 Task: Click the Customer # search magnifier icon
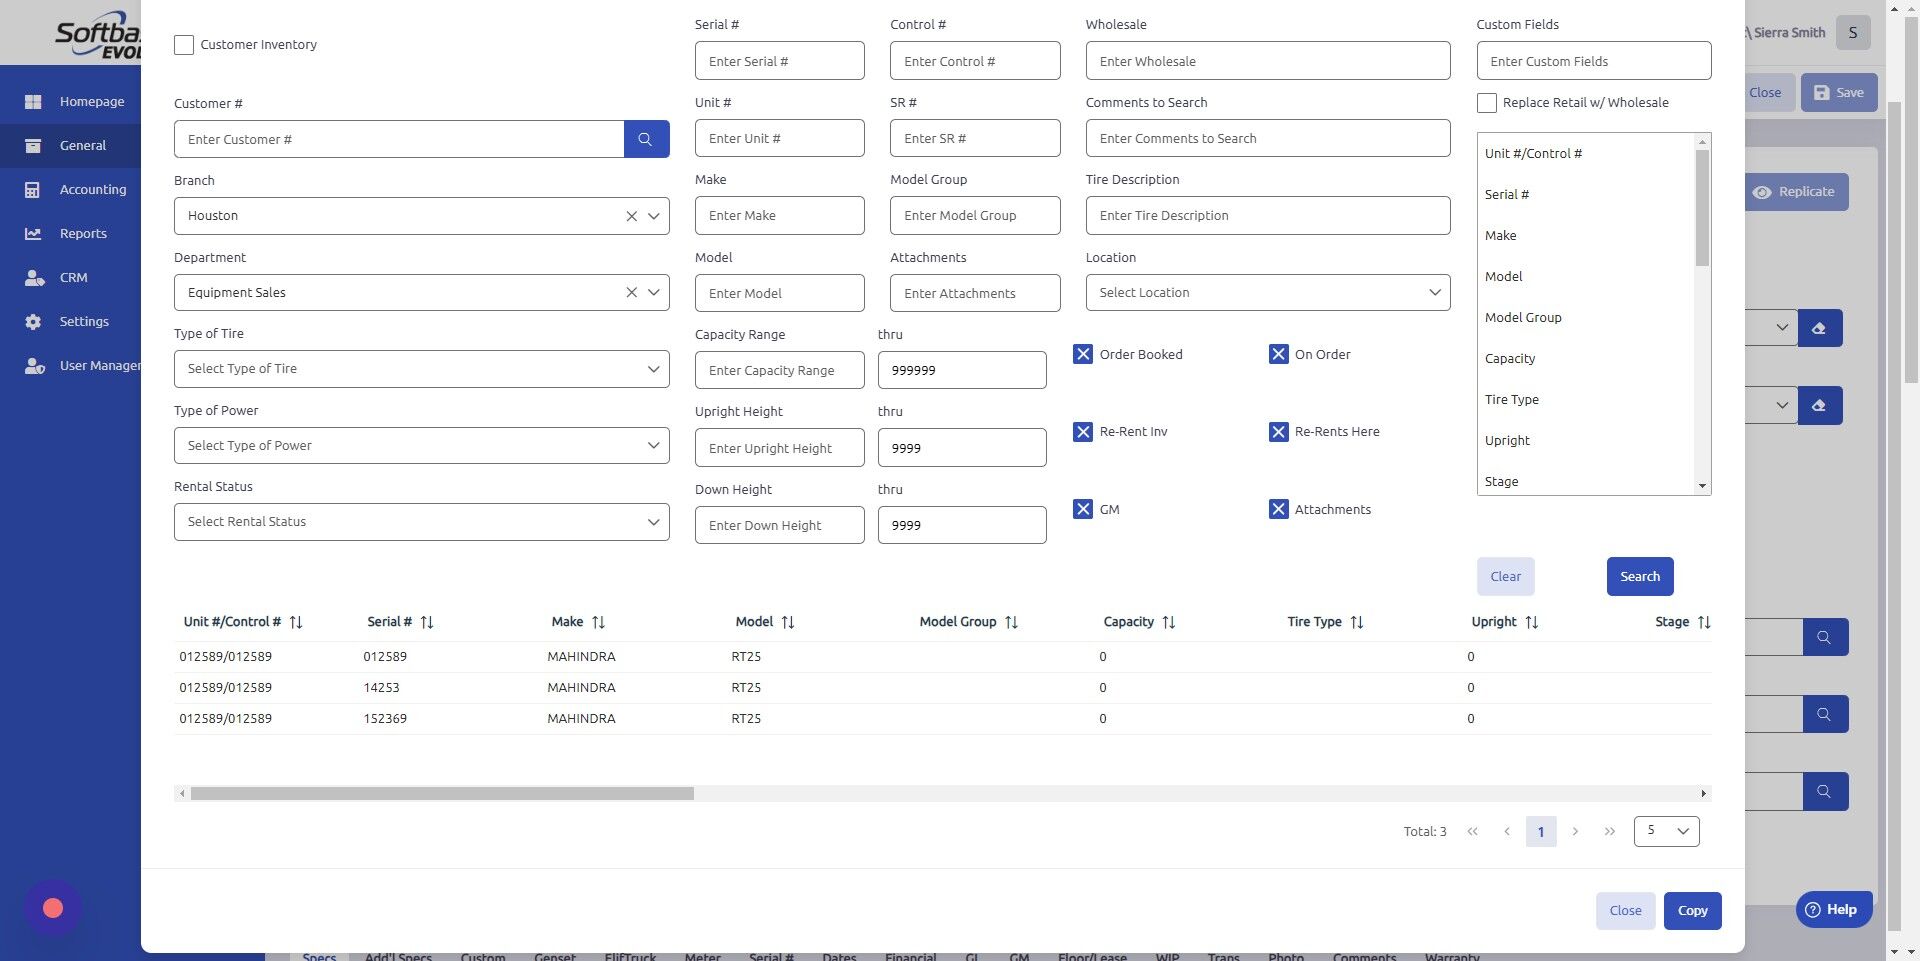pos(646,139)
